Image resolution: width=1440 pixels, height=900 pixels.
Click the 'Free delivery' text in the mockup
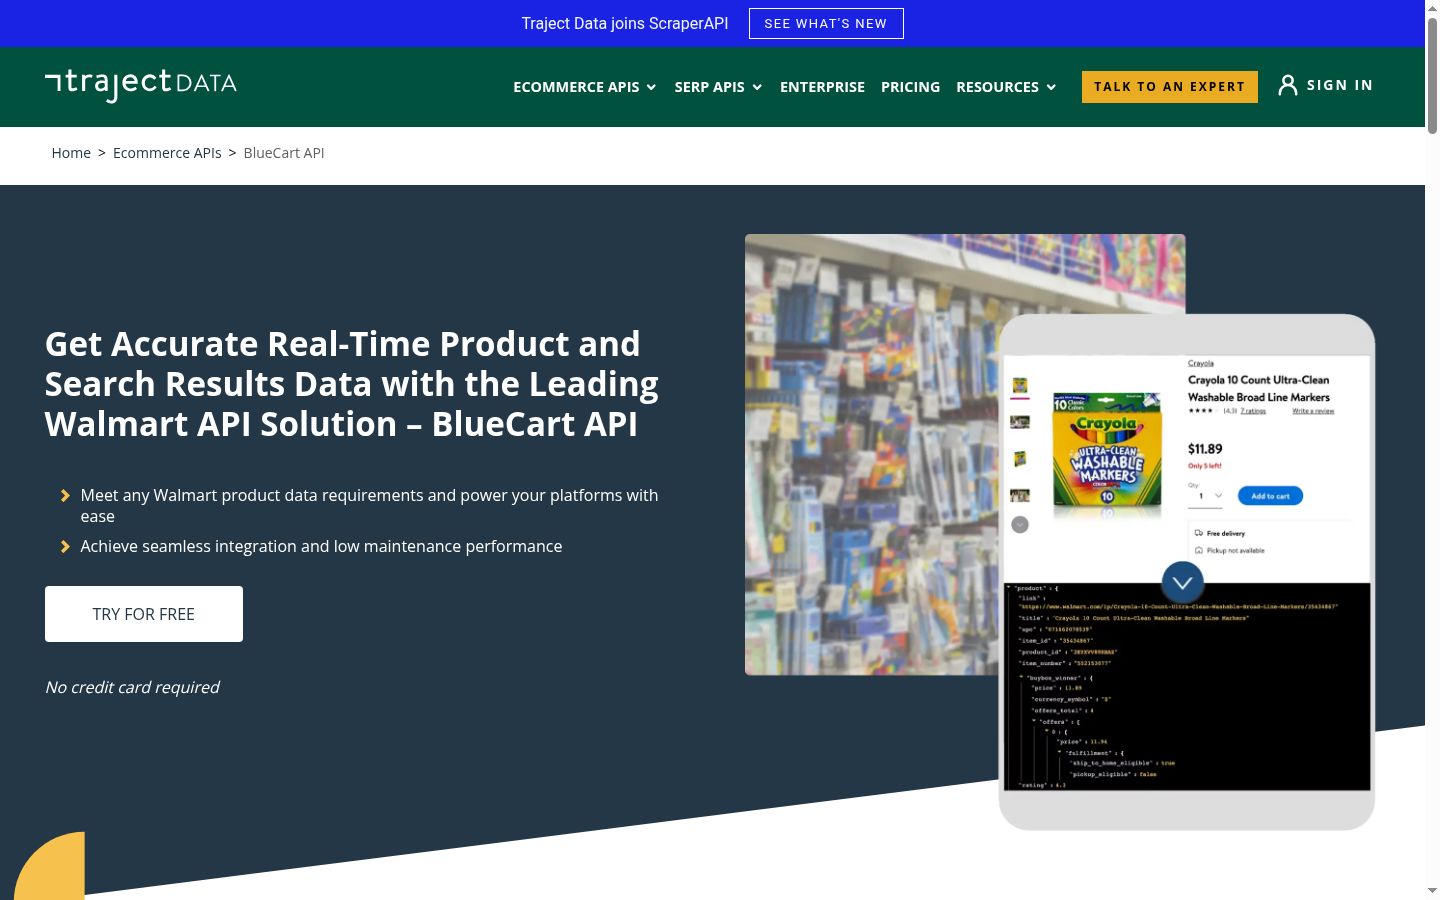click(1226, 534)
